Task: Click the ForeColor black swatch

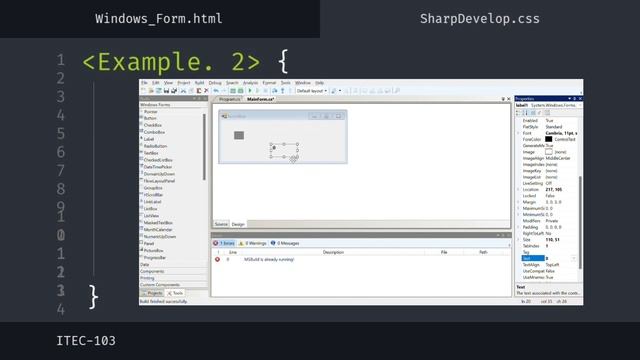Action: tap(549, 140)
